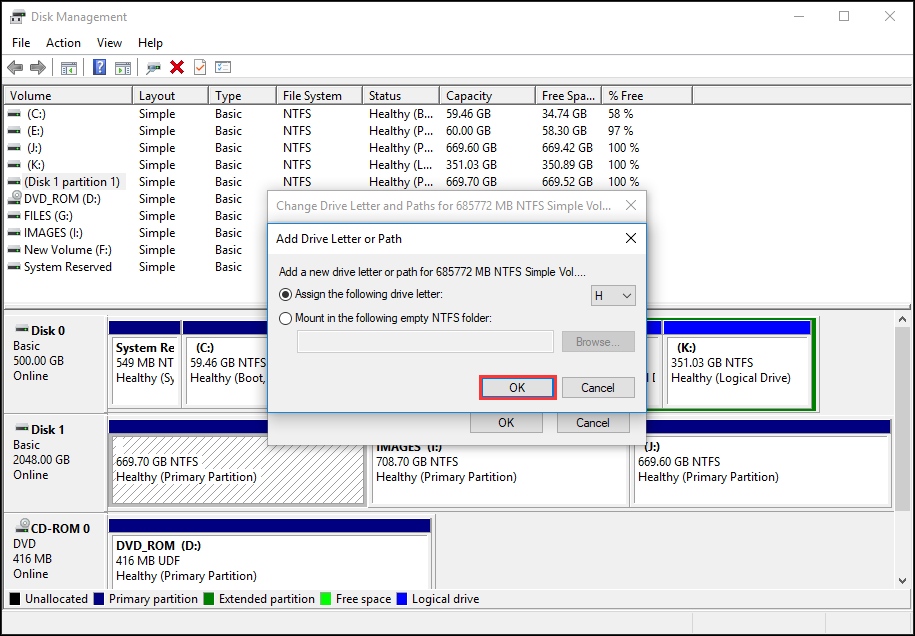The width and height of the screenshot is (915, 636).
Task: Click the drive icon beside (J:) in list
Action: pyautogui.click(x=14, y=148)
